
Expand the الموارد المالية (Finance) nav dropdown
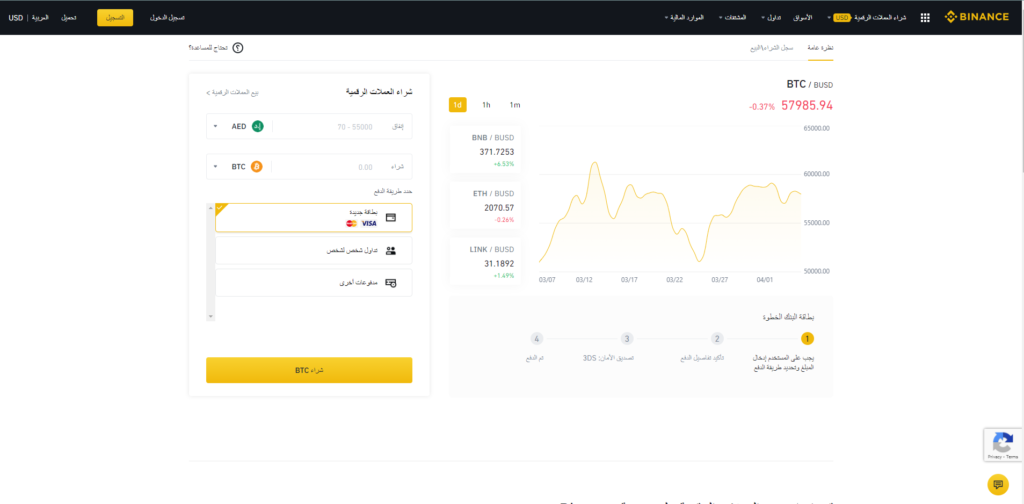[x=684, y=18]
